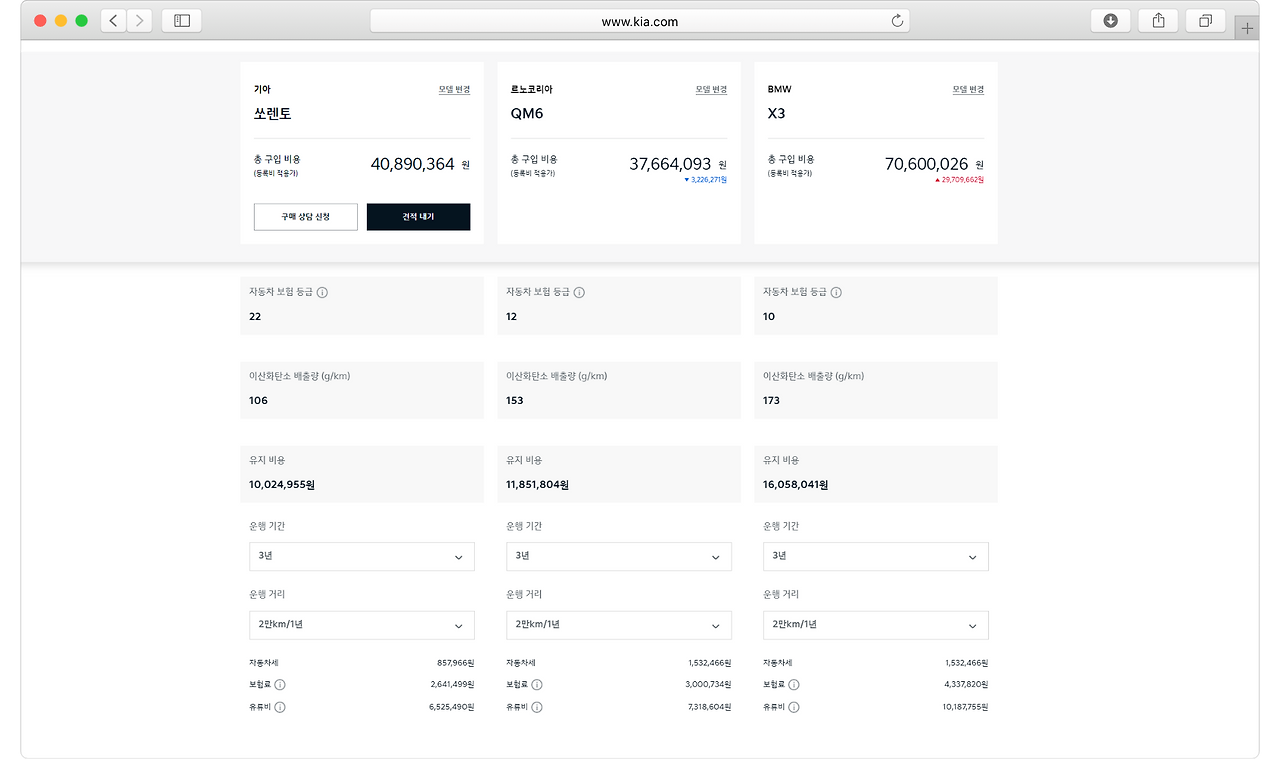Image resolution: width=1280 pixels, height=759 pixels.
Task: Click maintenance cost 10,024,955원
Action: [x=282, y=485]
